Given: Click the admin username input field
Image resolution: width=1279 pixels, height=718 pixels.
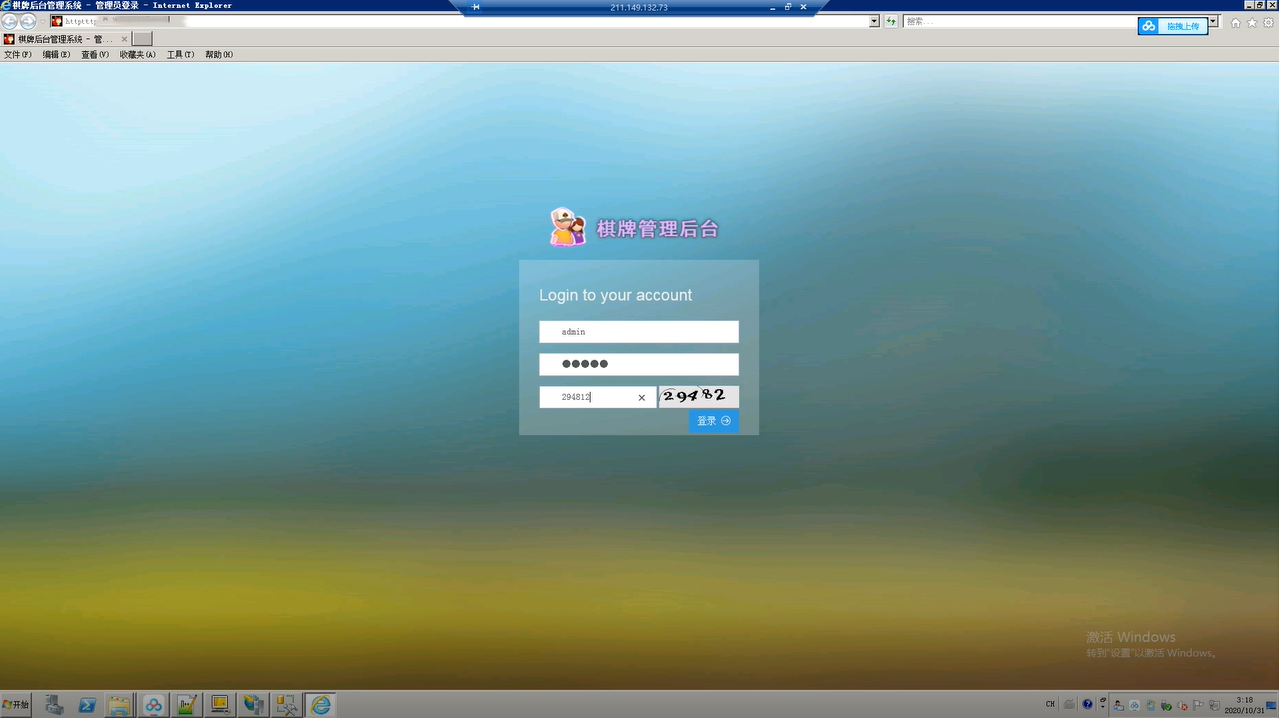Looking at the screenshot, I should click(638, 332).
